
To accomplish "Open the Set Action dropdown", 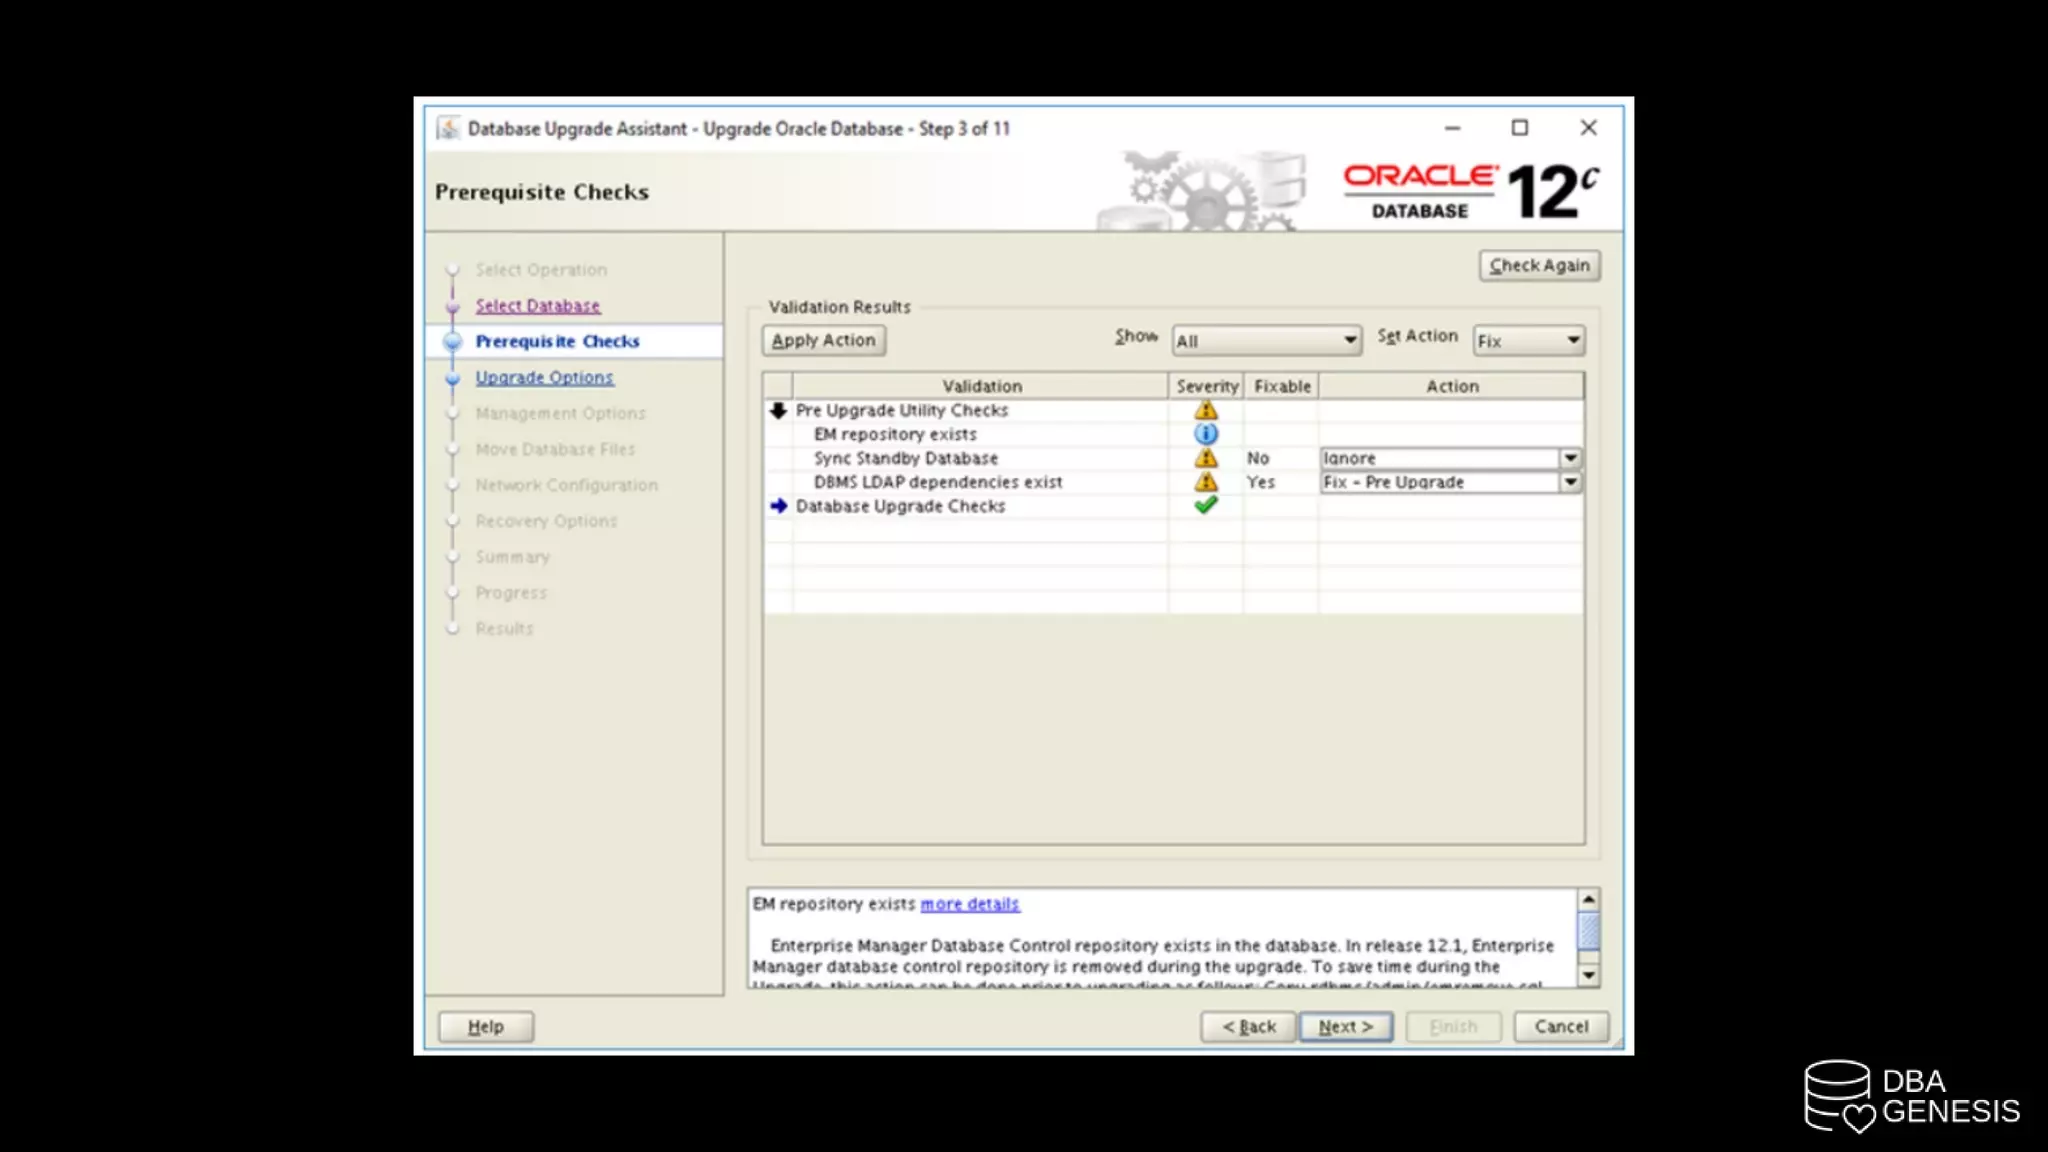I will tap(1572, 341).
